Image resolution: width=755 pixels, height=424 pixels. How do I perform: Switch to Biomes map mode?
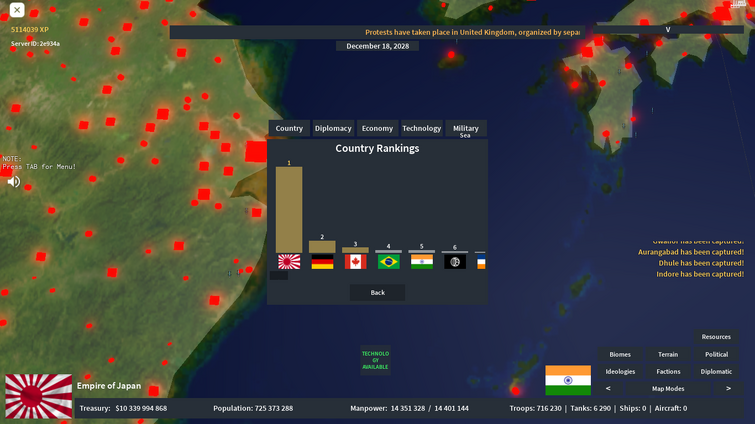pos(620,354)
